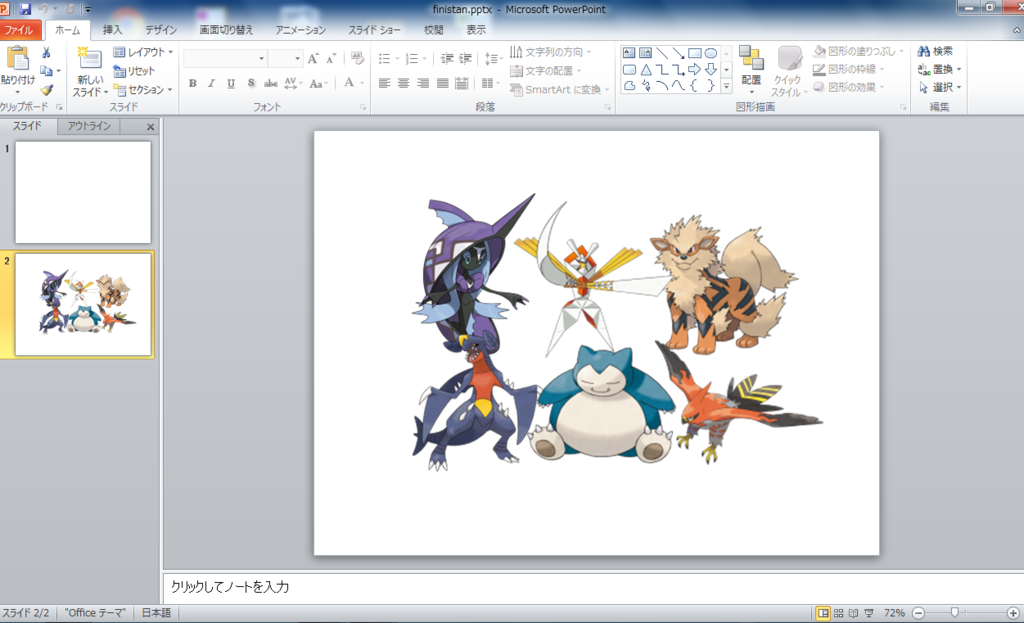Screen dimensions: 1024x623
Task: Select the Right Arrow block shape
Action: [x=695, y=69]
